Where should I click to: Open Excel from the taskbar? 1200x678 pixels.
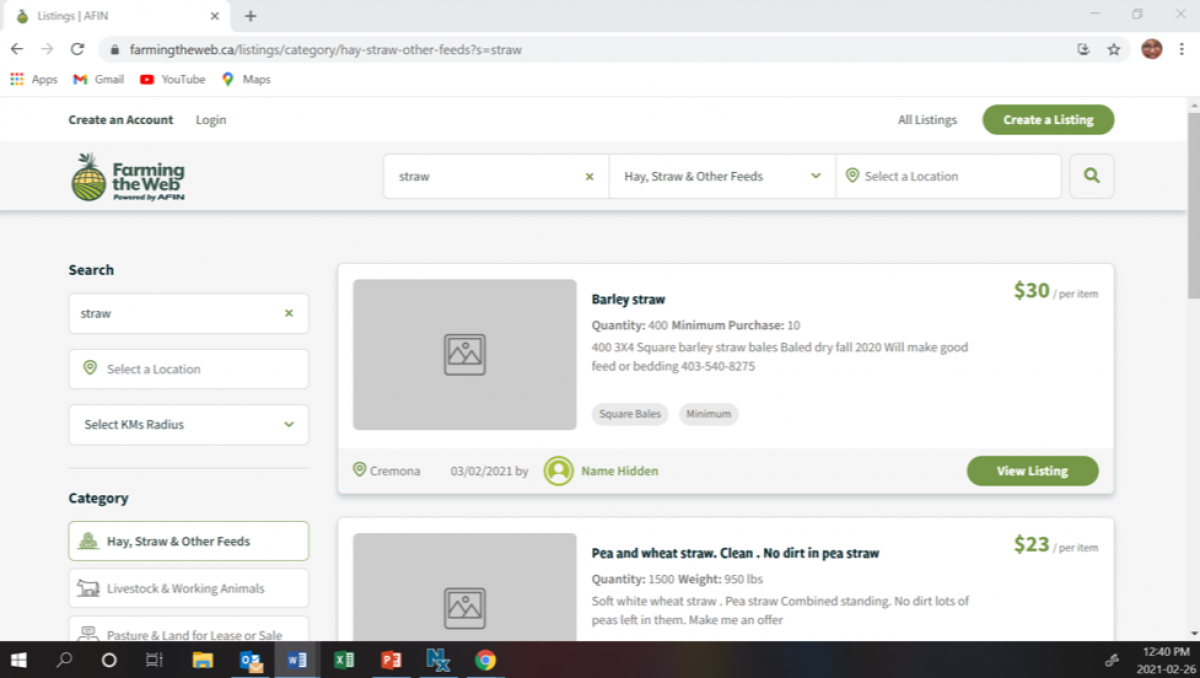point(344,660)
